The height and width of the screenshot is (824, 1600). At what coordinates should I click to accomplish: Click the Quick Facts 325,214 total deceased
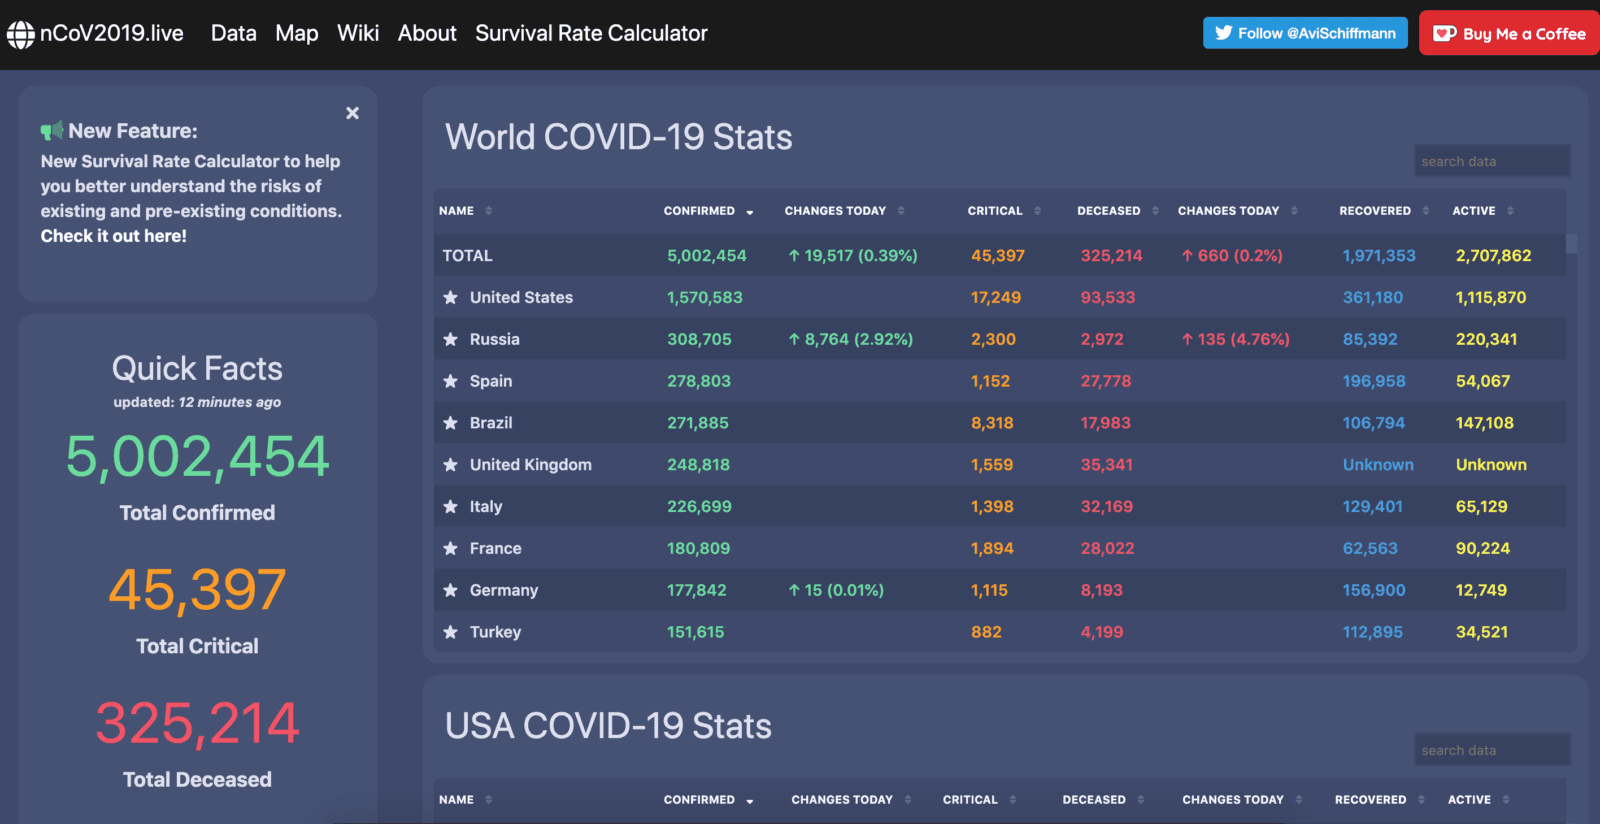pos(197,723)
